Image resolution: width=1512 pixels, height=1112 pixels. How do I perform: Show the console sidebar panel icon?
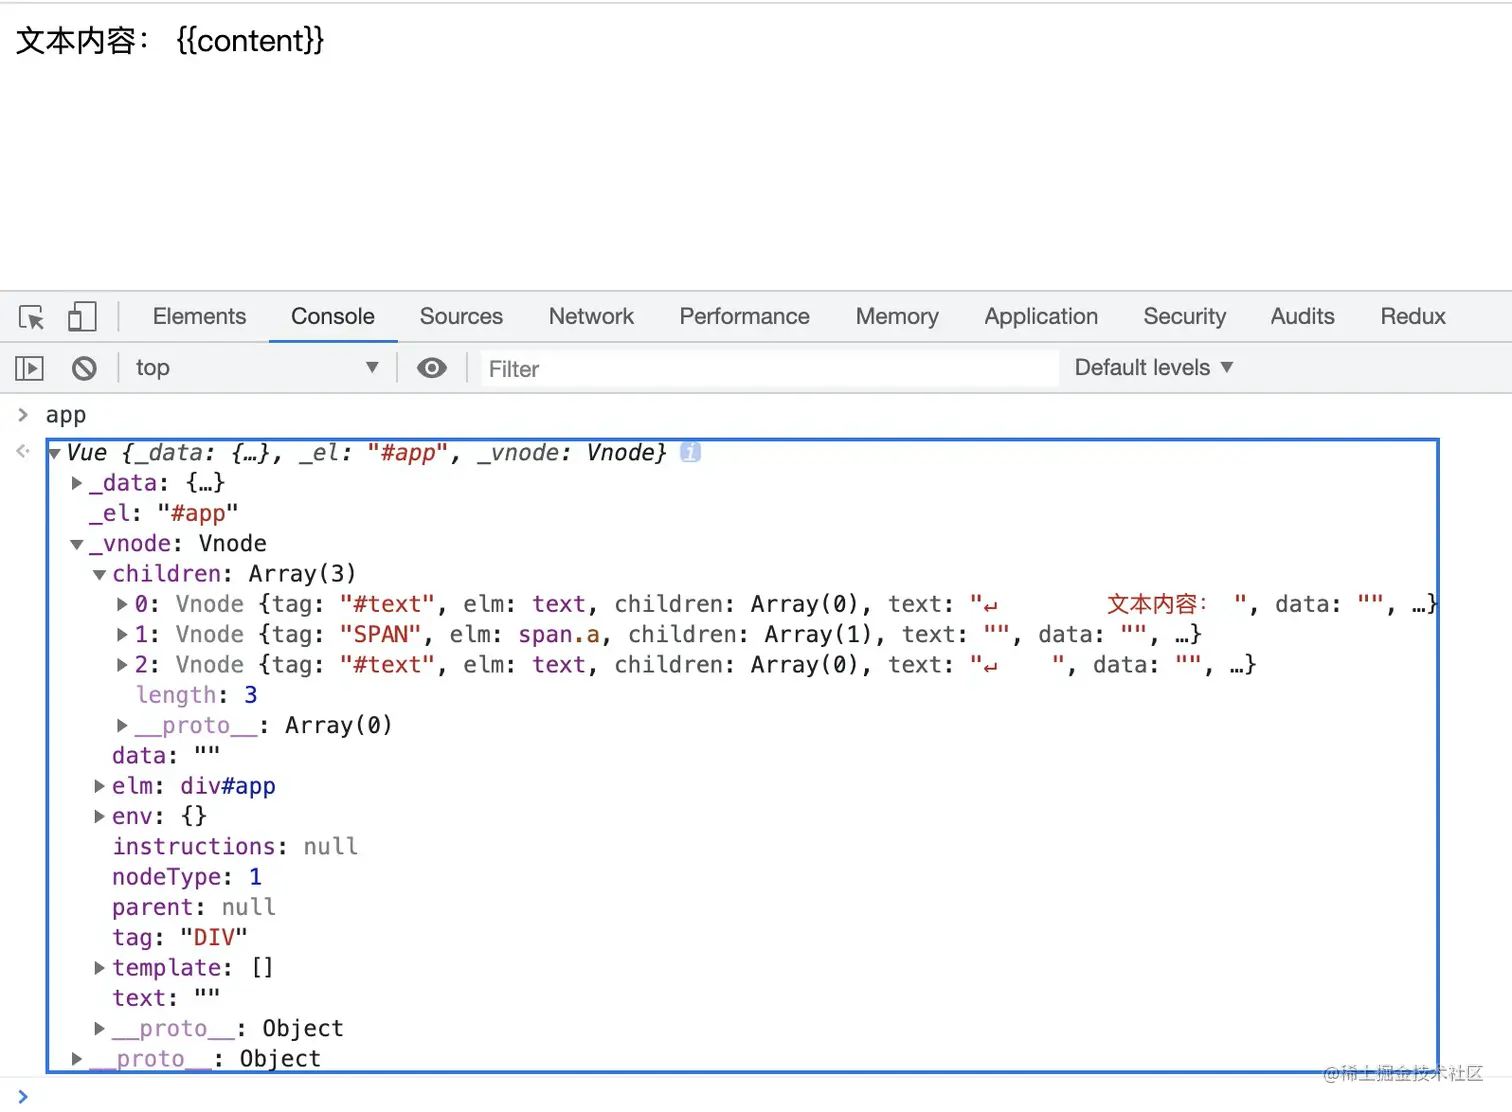(30, 368)
